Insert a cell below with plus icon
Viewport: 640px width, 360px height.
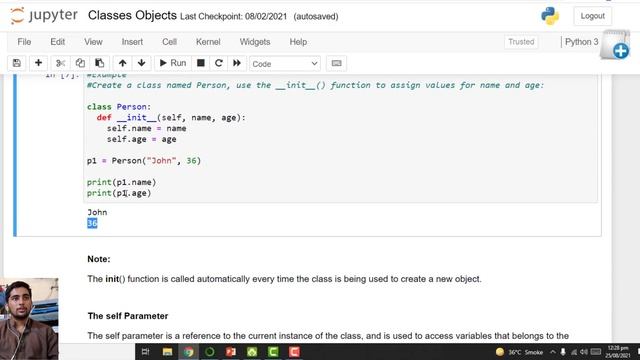click(x=38, y=63)
